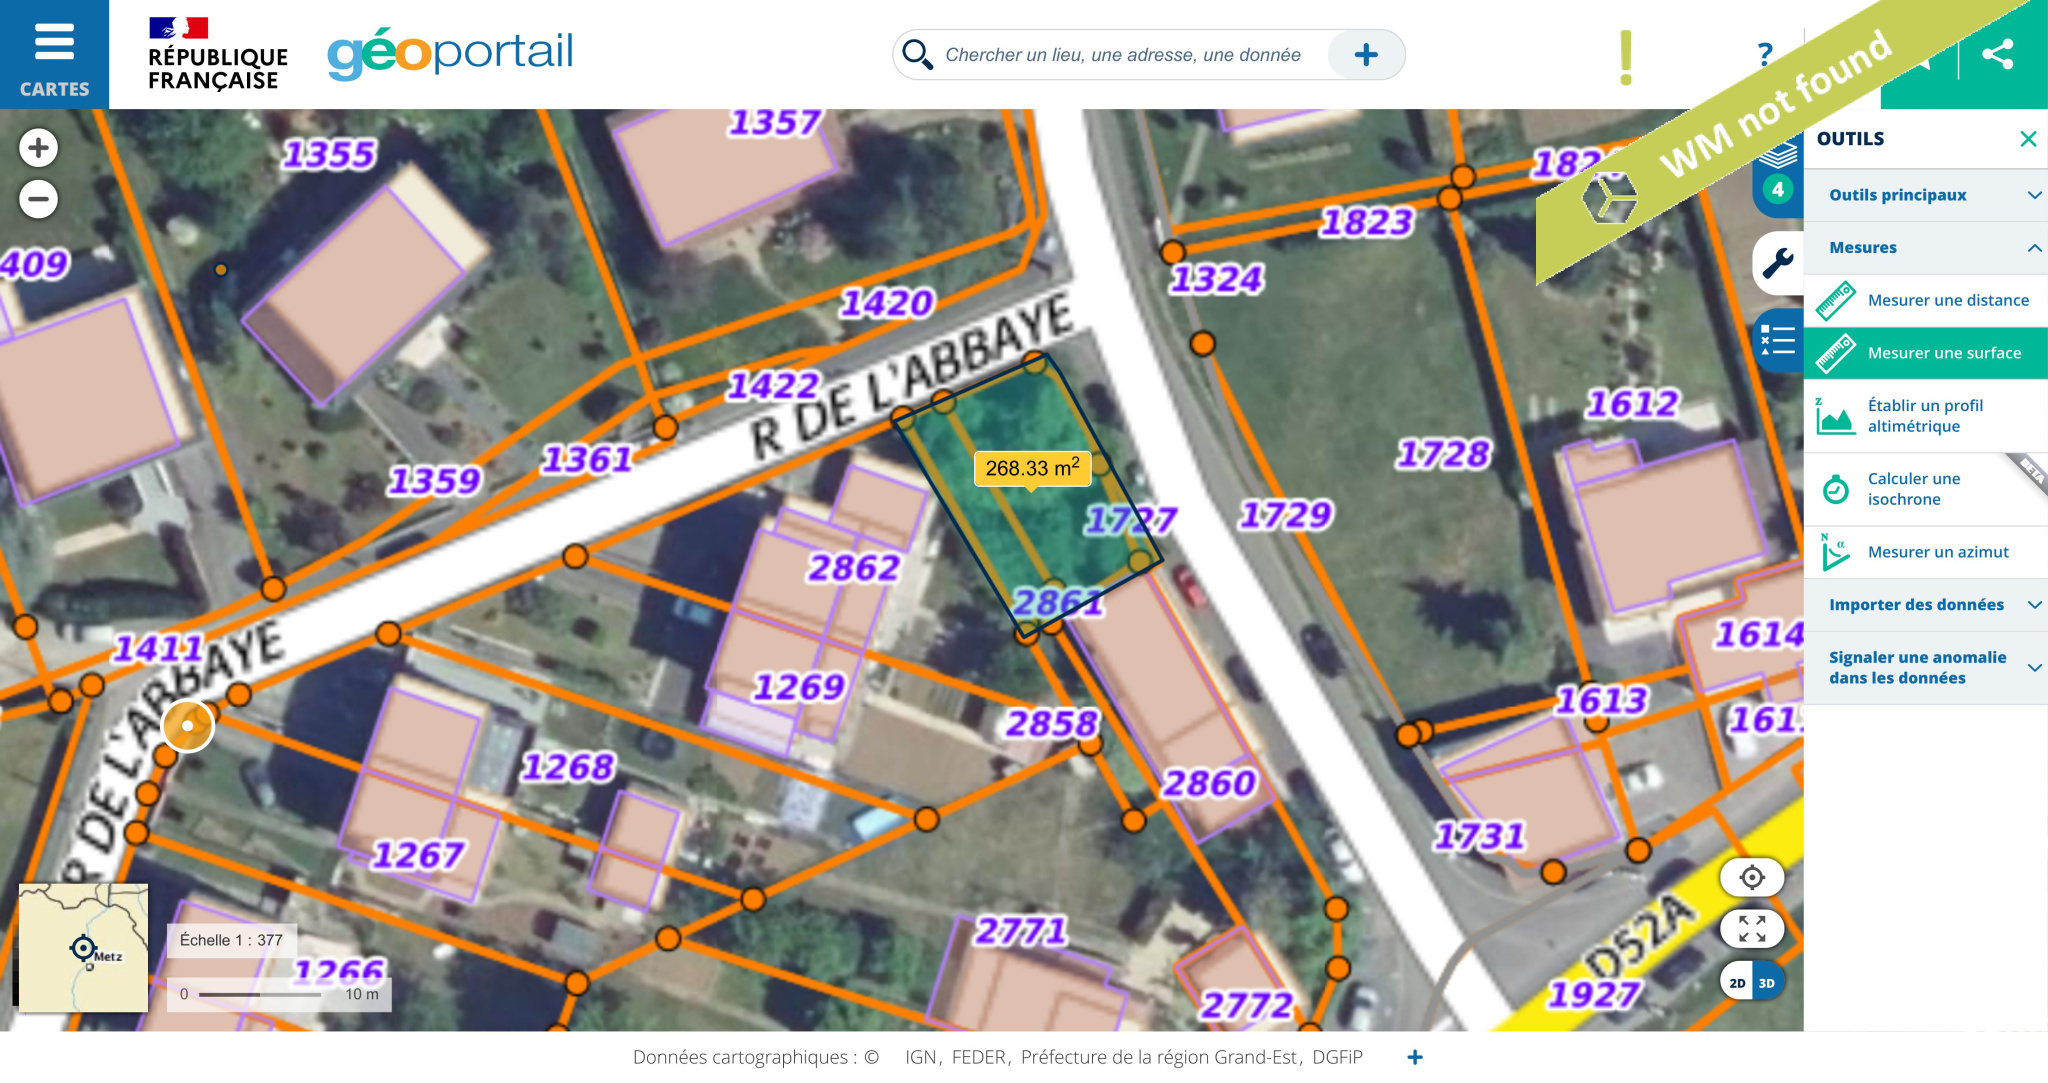The image size is (2048, 1083).
Task: Collapse the Mesures section
Action: (1926, 248)
